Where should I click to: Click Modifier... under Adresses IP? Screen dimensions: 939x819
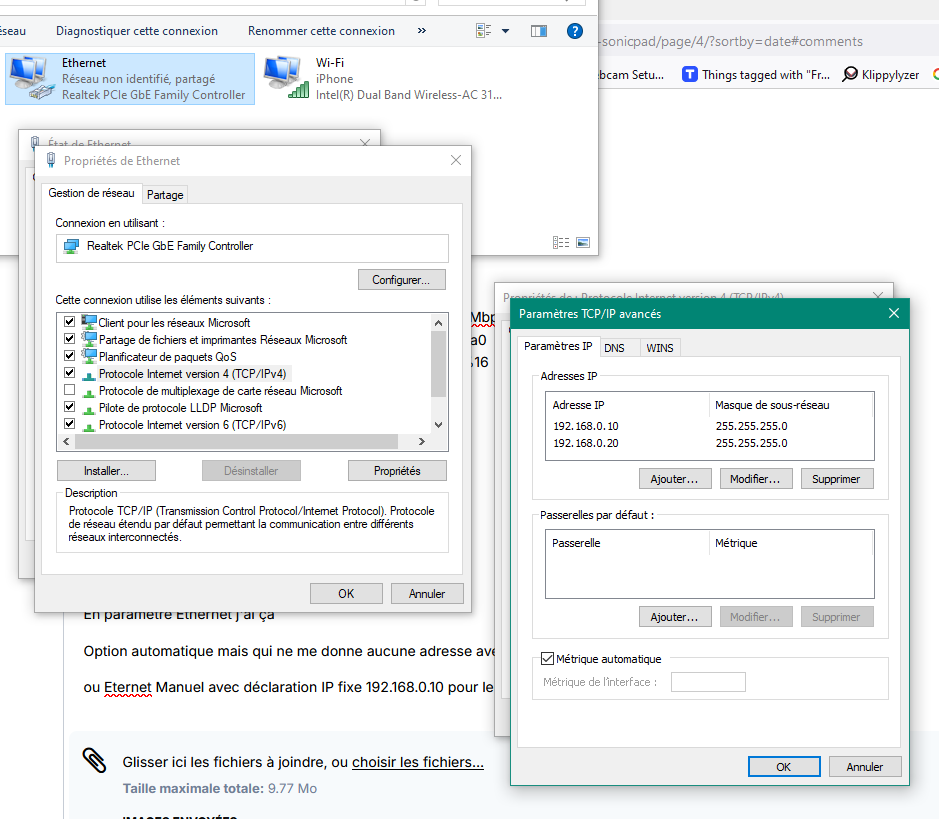pos(756,480)
